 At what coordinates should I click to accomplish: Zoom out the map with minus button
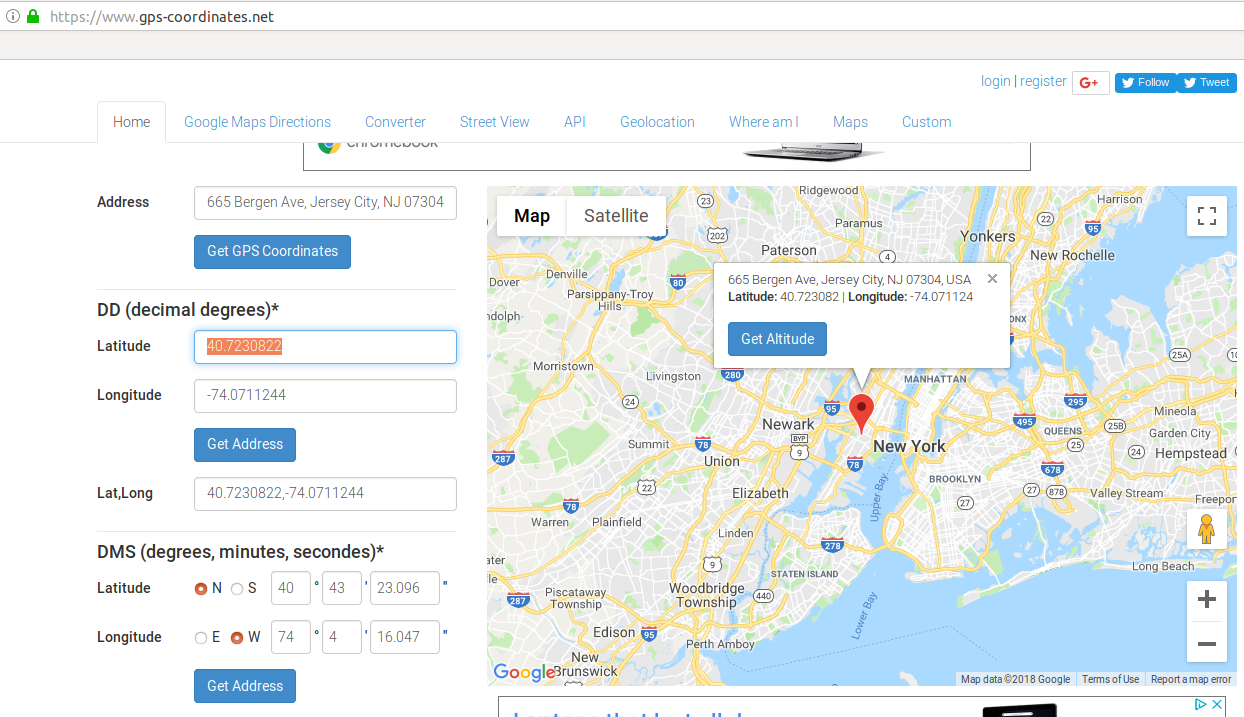(x=1207, y=643)
